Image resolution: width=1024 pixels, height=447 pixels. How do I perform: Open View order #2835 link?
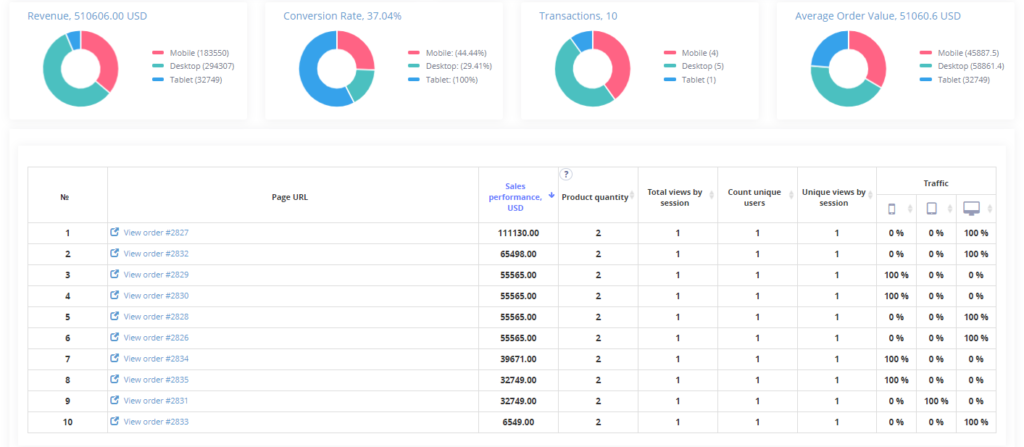156,380
